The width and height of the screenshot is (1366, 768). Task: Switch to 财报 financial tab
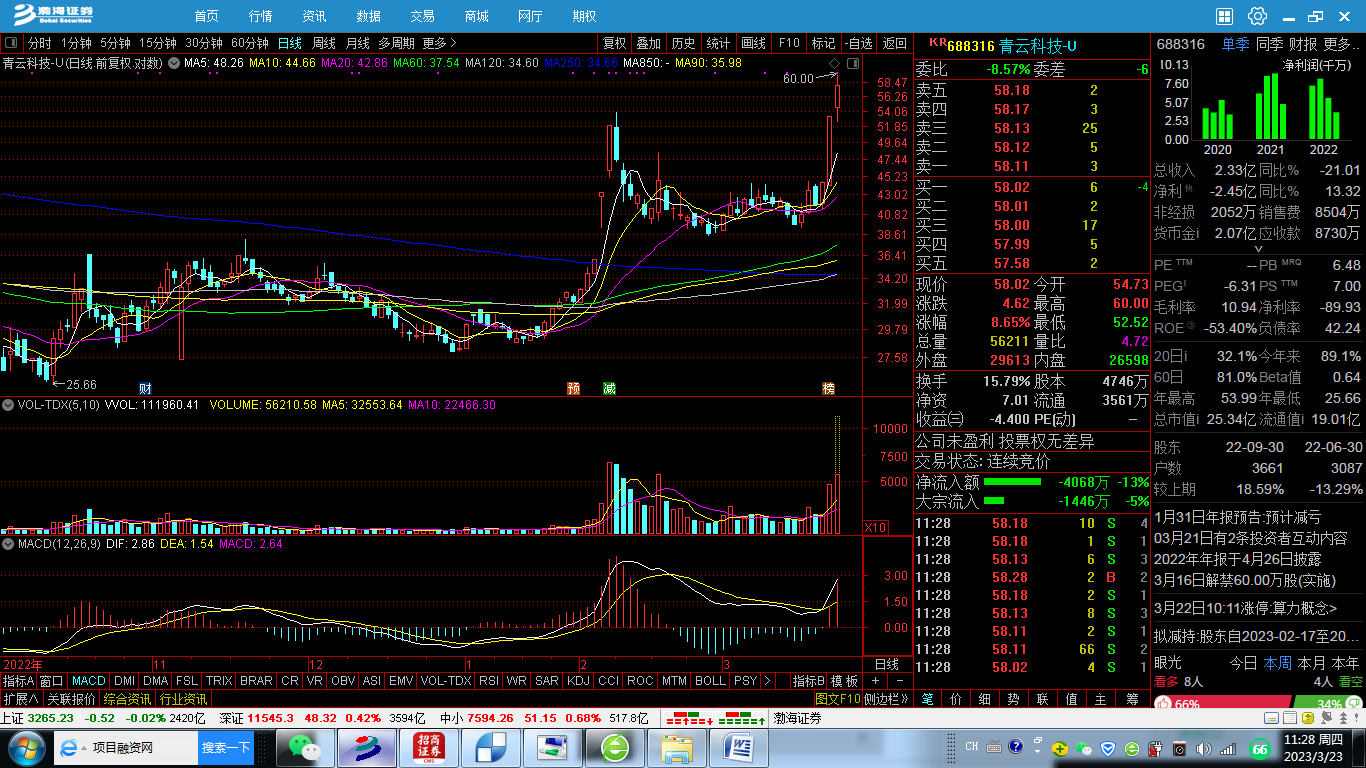[1303, 44]
